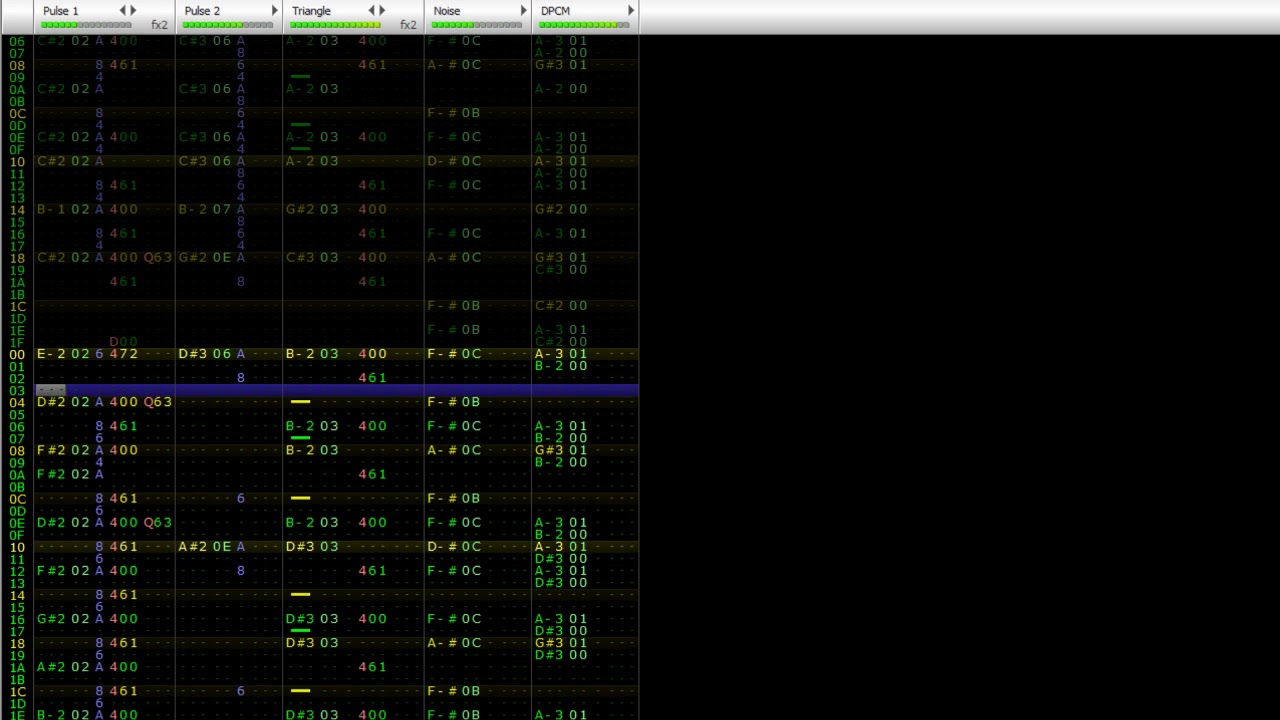Click the Triangle channel level meter

tap(336, 25)
